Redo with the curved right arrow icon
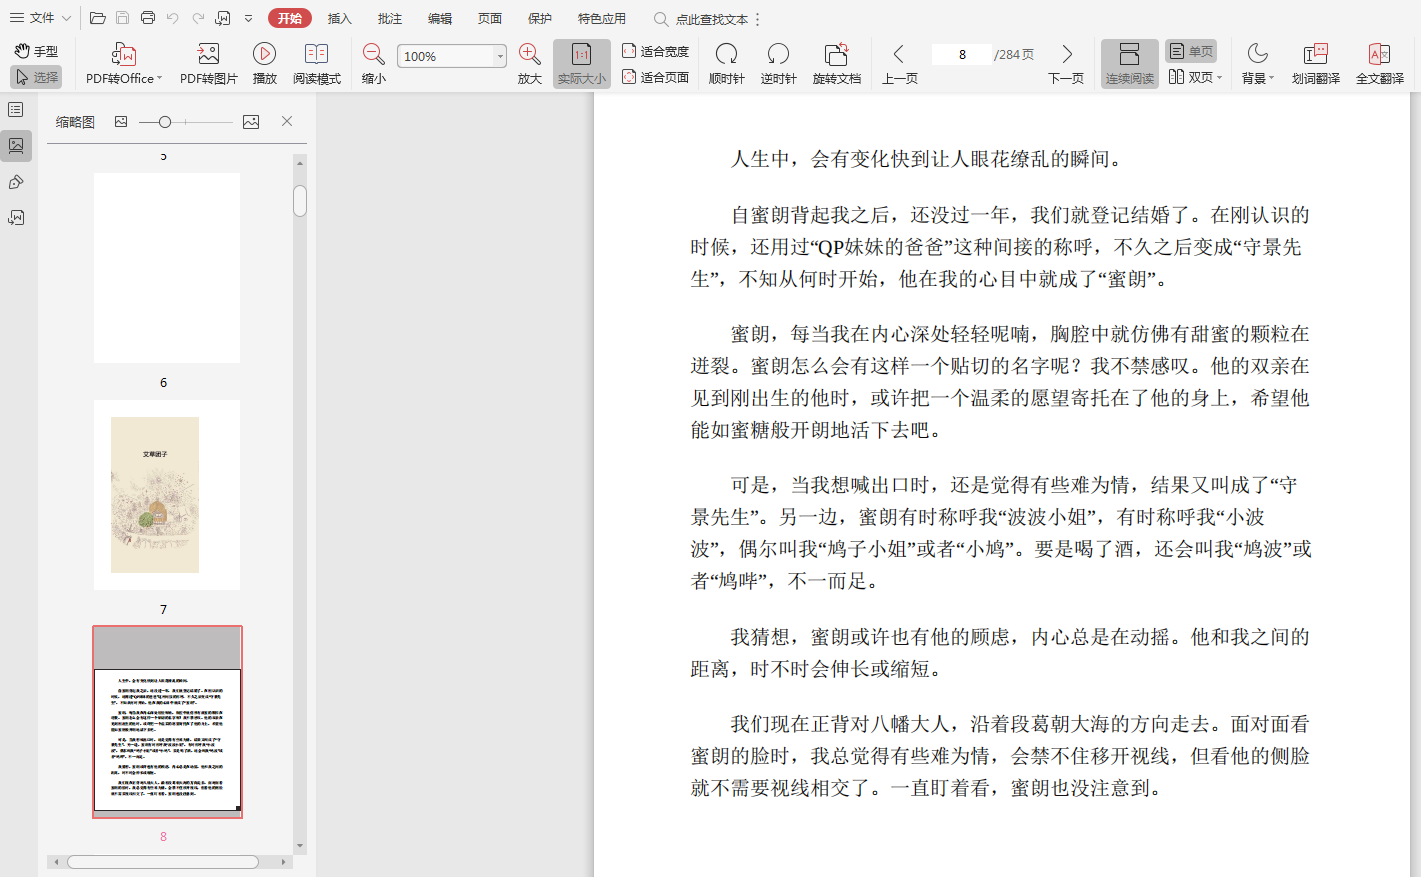This screenshot has width=1421, height=877. (x=198, y=18)
